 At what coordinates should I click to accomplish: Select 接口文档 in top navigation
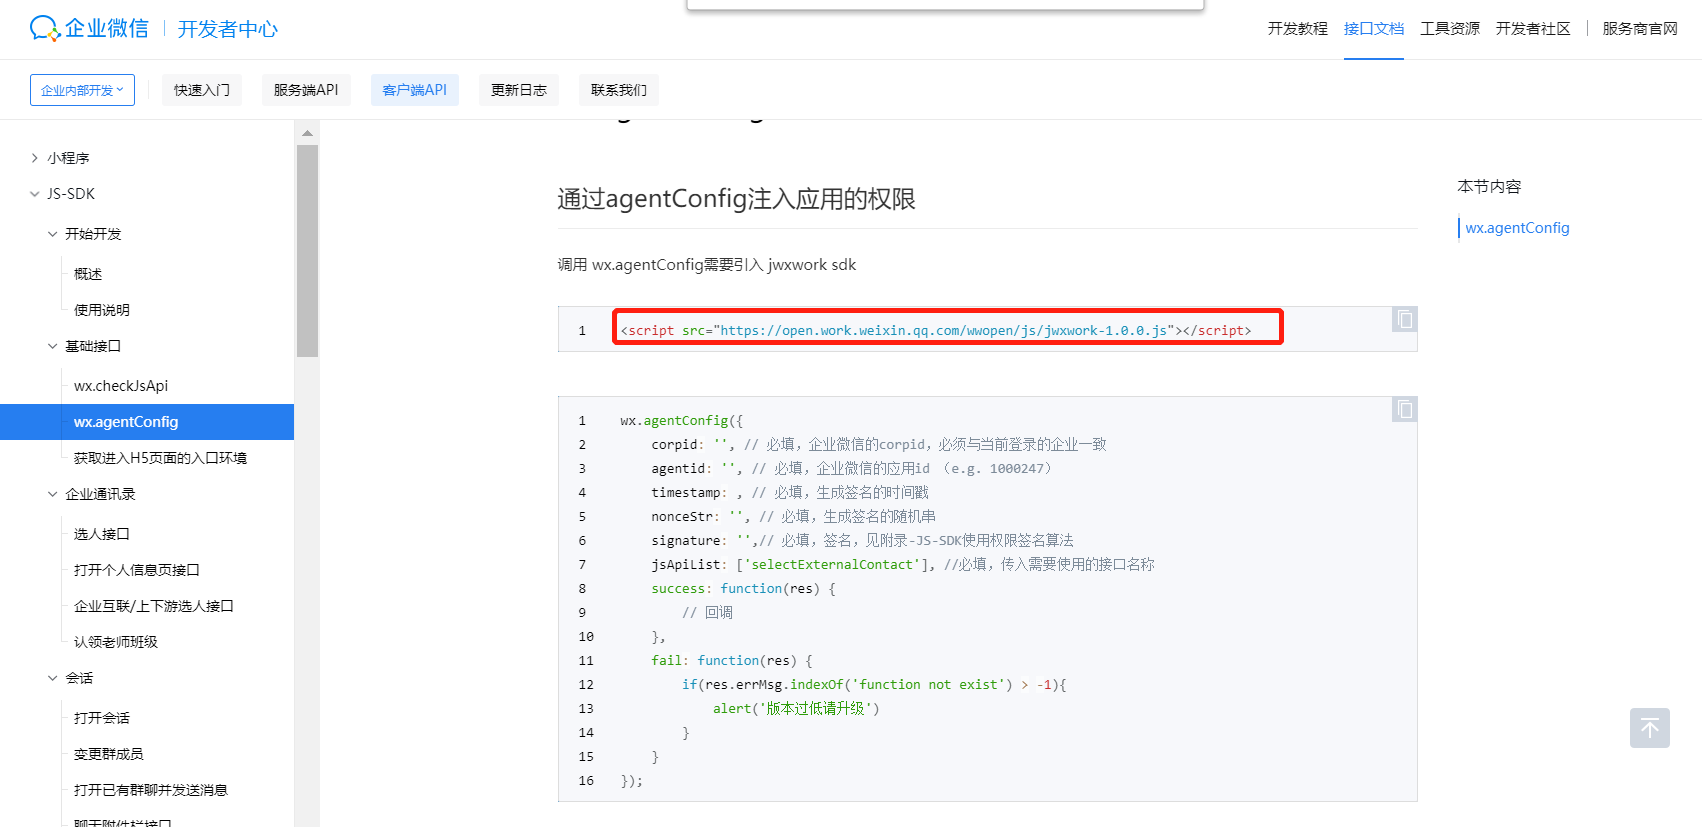[x=1374, y=29]
